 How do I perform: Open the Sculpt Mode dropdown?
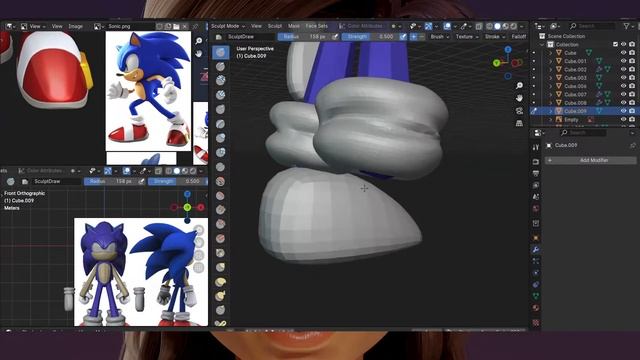point(228,26)
